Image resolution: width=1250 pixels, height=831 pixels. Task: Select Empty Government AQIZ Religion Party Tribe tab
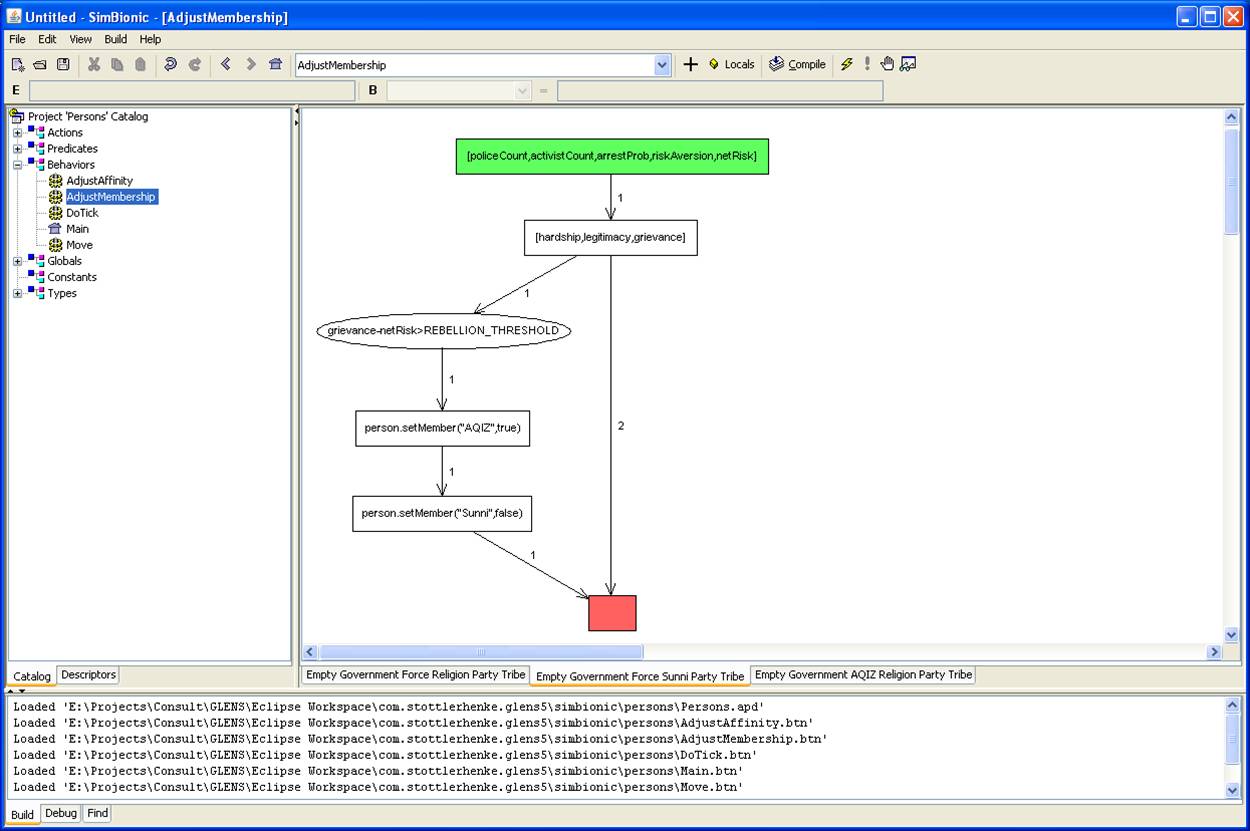[863, 675]
